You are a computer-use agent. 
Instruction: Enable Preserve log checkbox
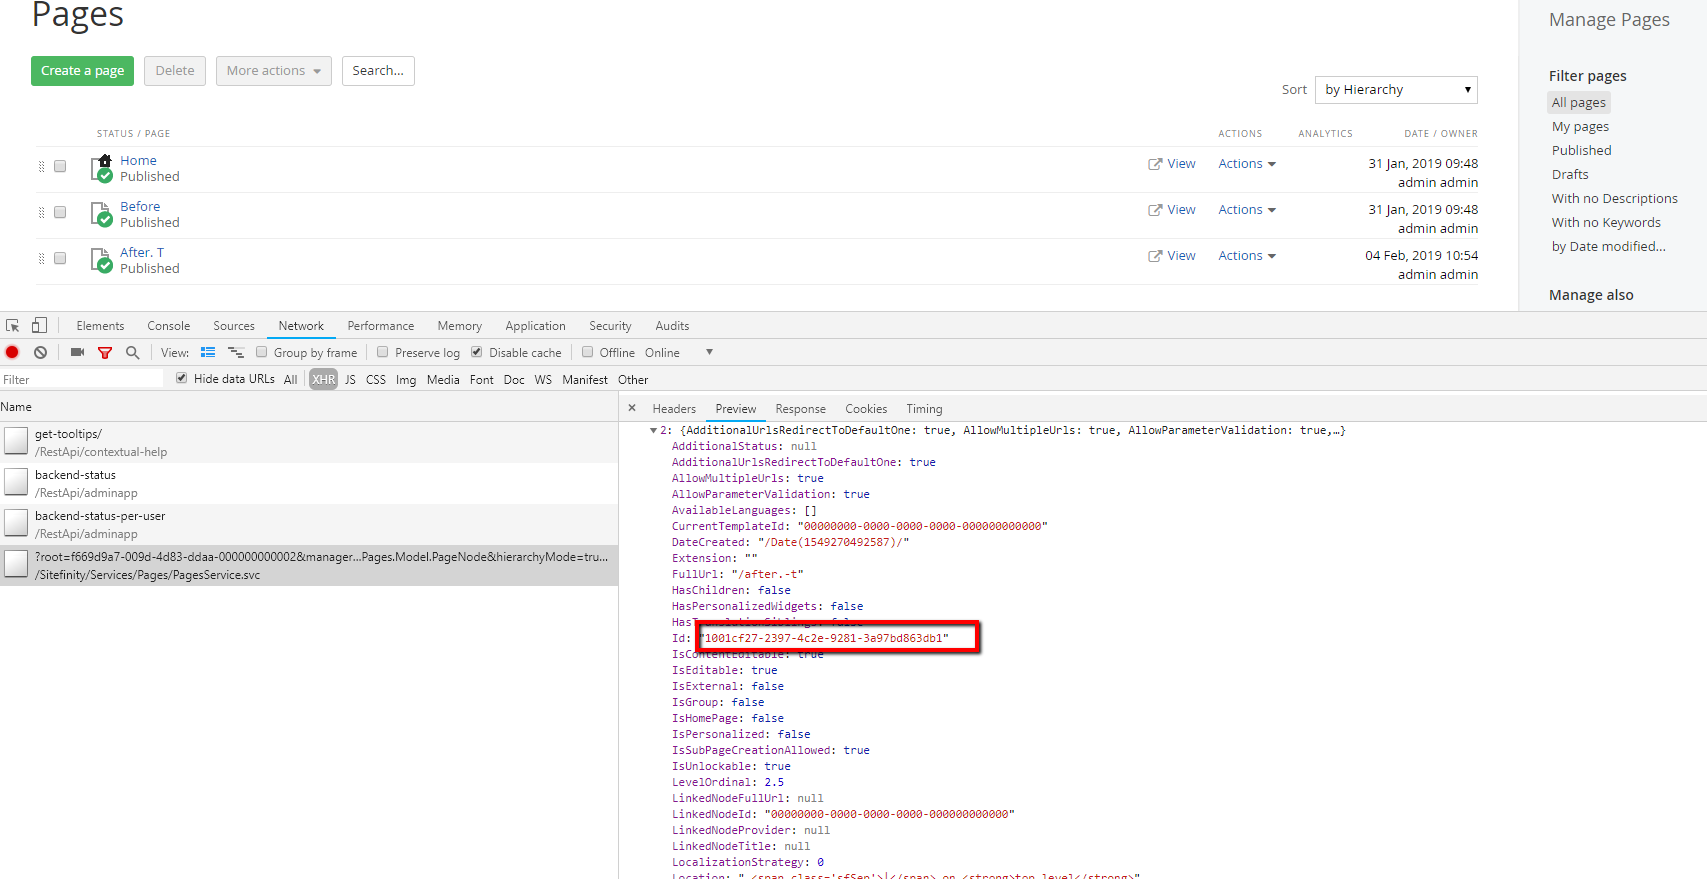pyautogui.click(x=383, y=352)
